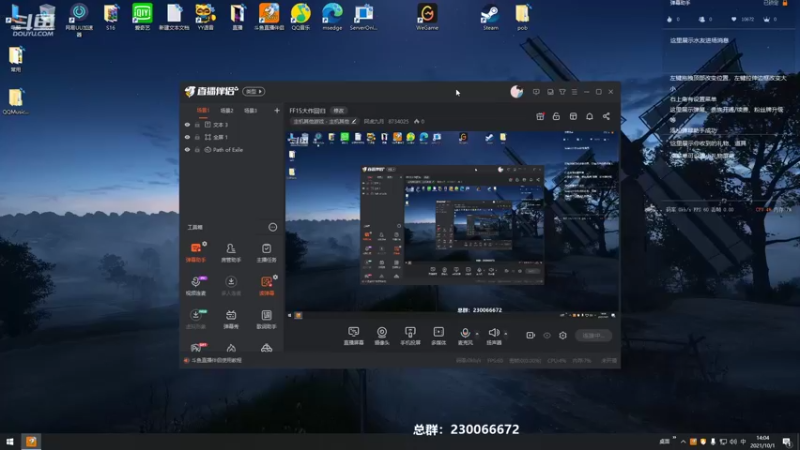Click the bell notification icon in room header
The width and height of the screenshot is (800, 450).
pos(589,116)
